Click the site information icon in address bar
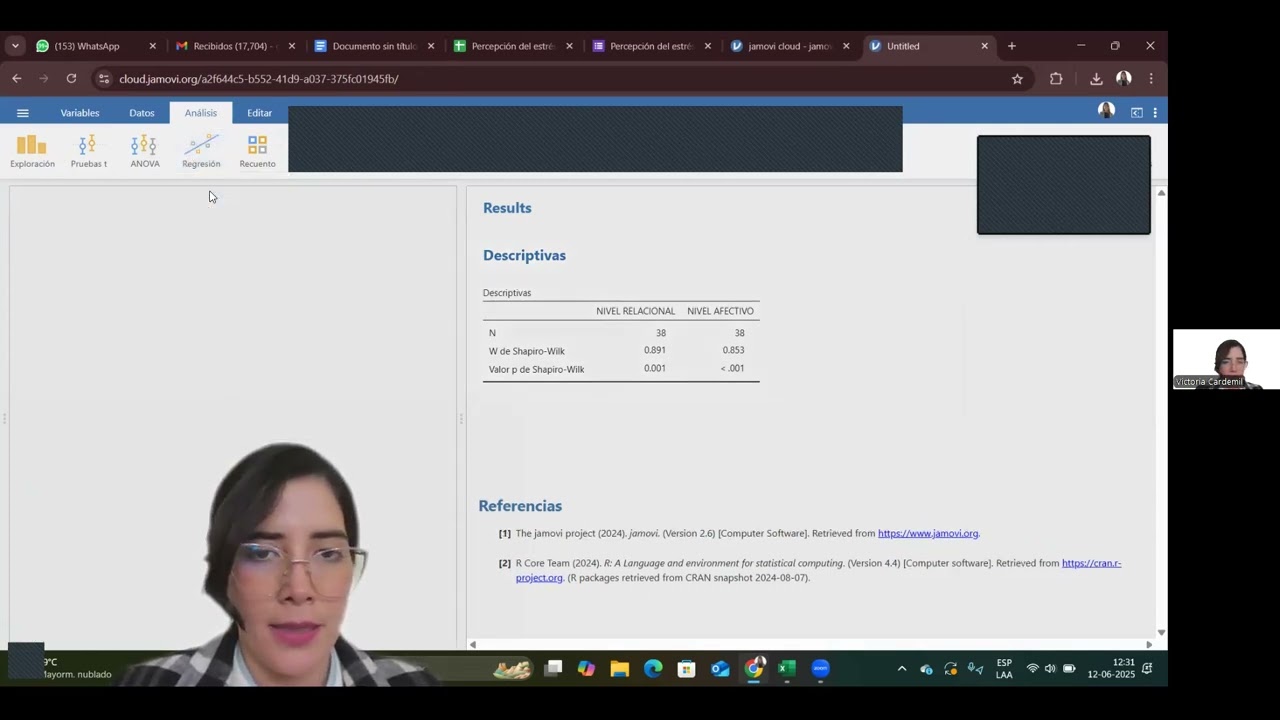Screen dimensions: 1280x720 [104, 78]
